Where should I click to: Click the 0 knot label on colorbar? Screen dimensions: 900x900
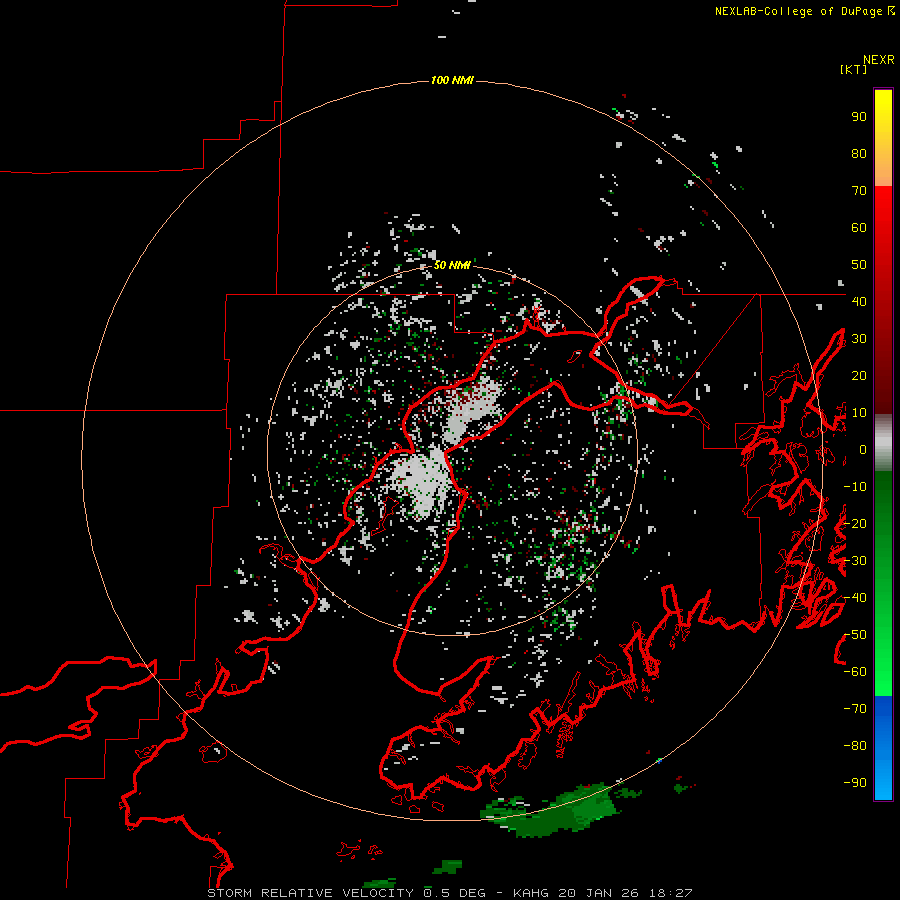click(x=862, y=449)
